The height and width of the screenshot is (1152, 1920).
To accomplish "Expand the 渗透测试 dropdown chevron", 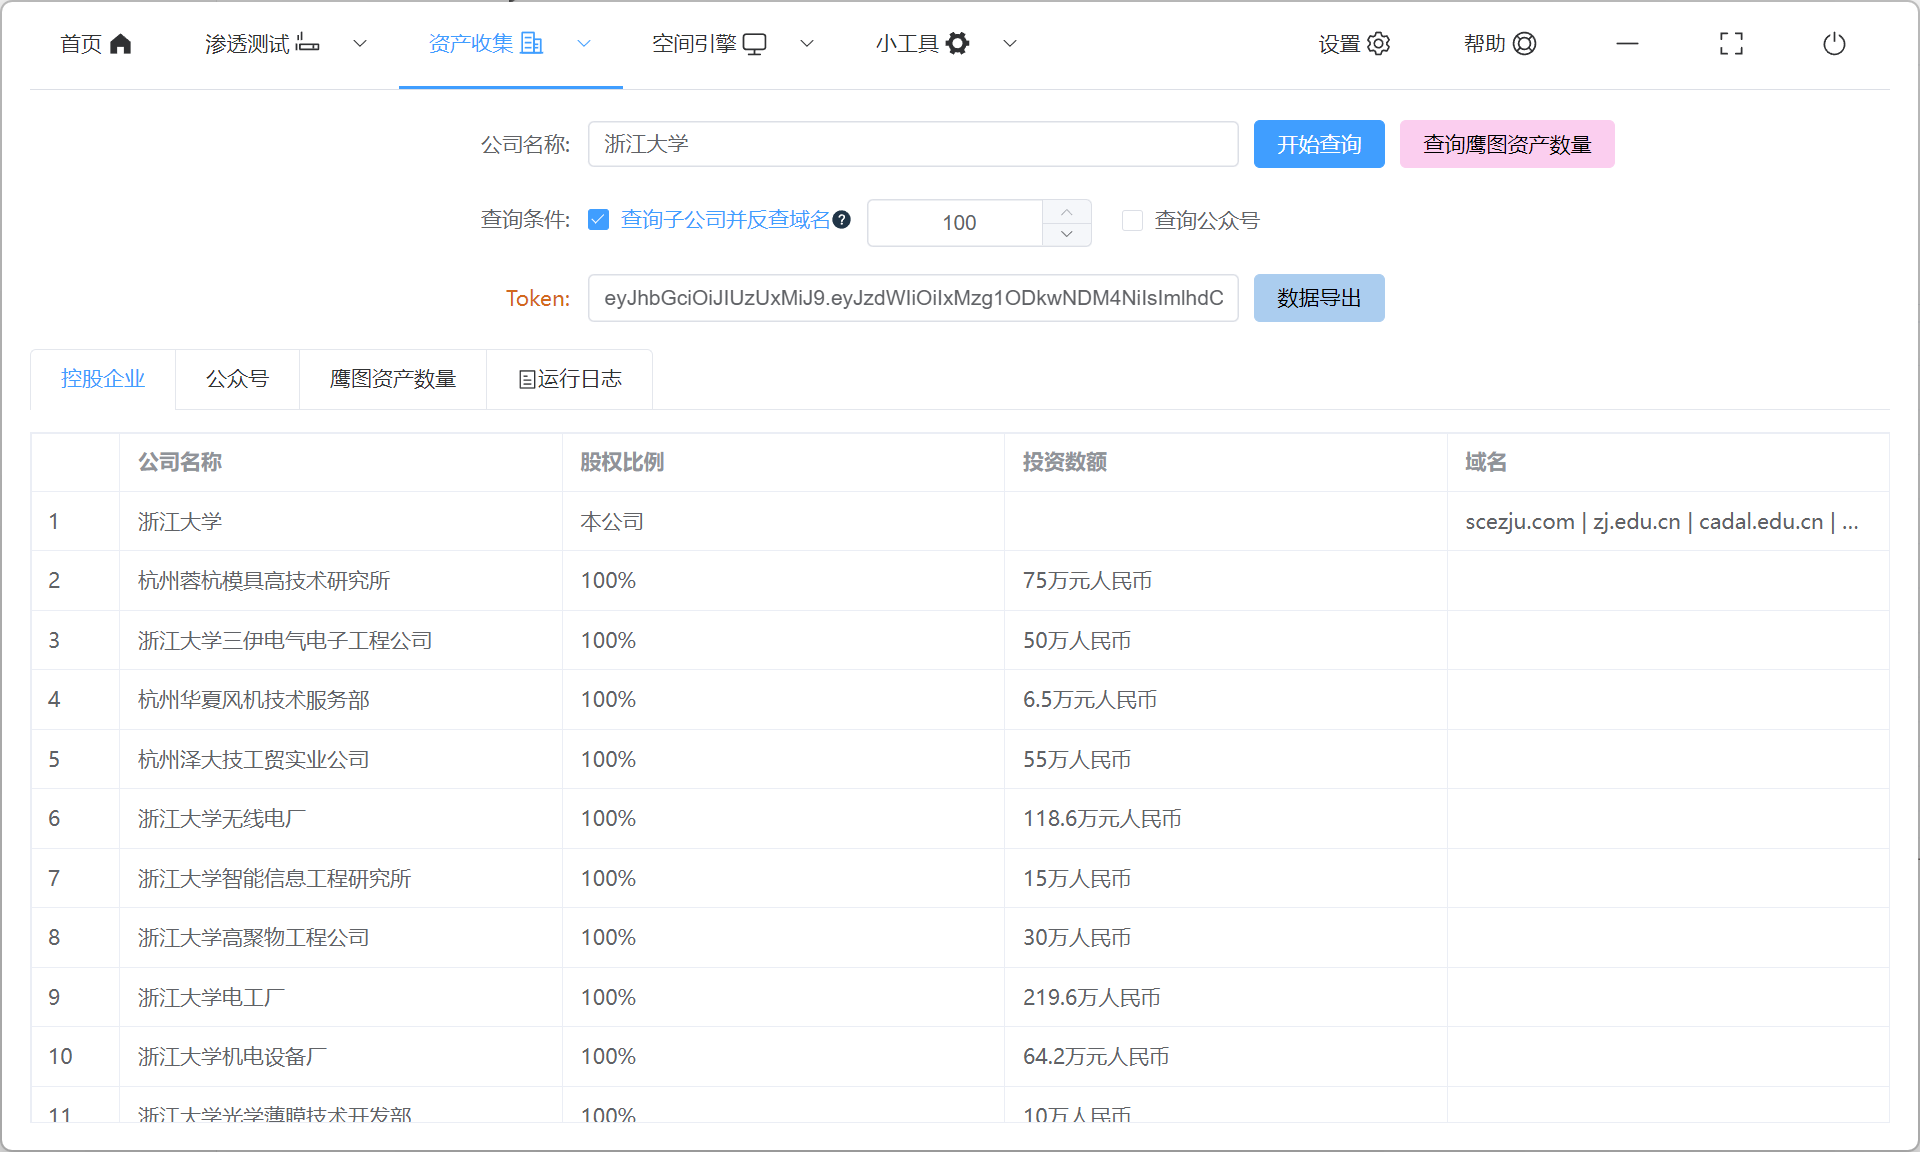I will (360, 44).
